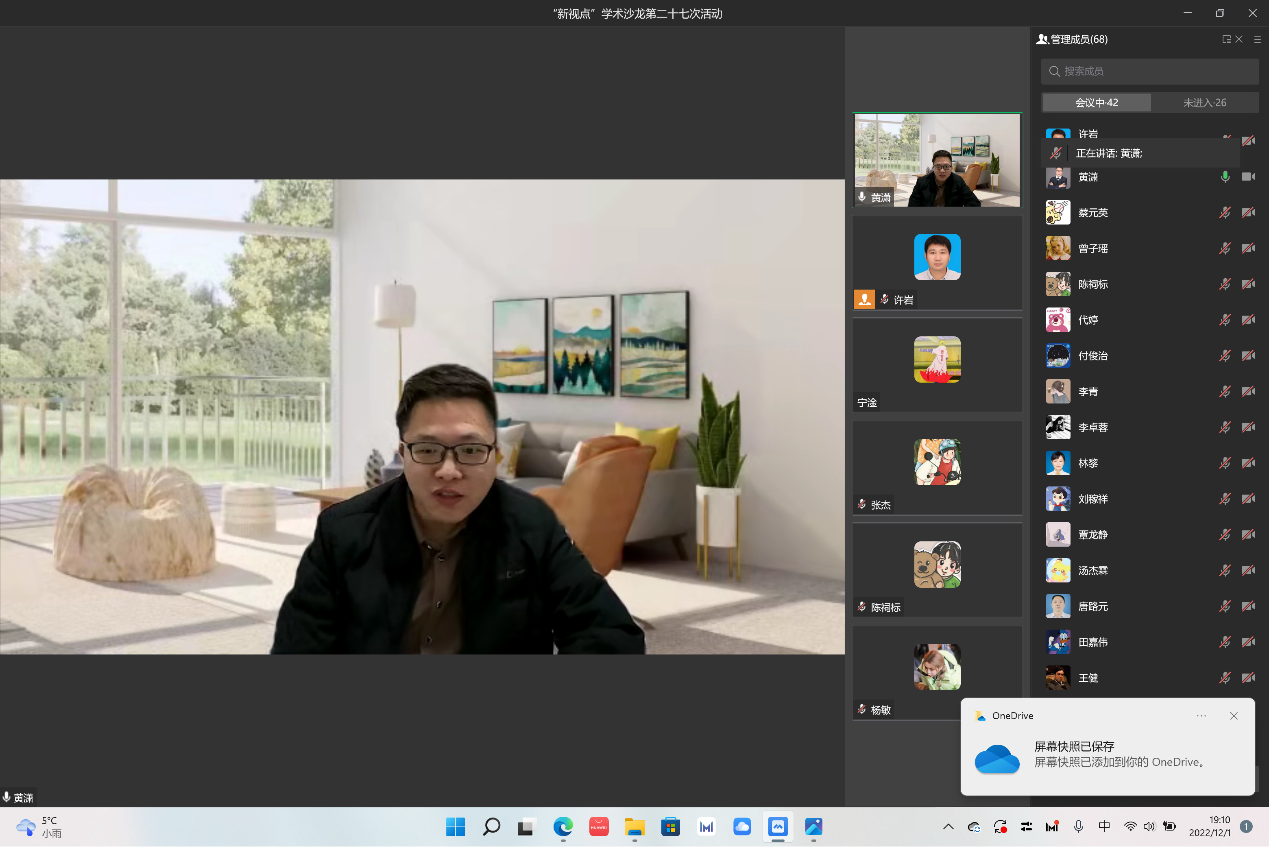Click the search members input field
This screenshot has width=1274, height=849.
click(1150, 71)
